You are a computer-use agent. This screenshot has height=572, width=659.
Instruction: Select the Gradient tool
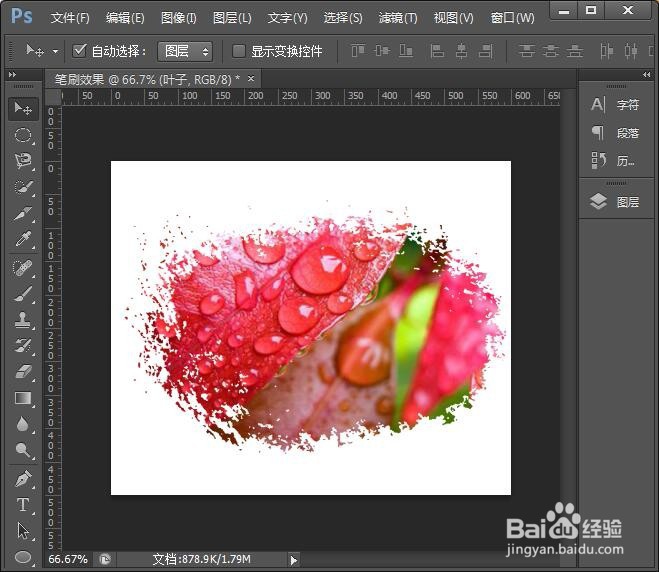23,398
